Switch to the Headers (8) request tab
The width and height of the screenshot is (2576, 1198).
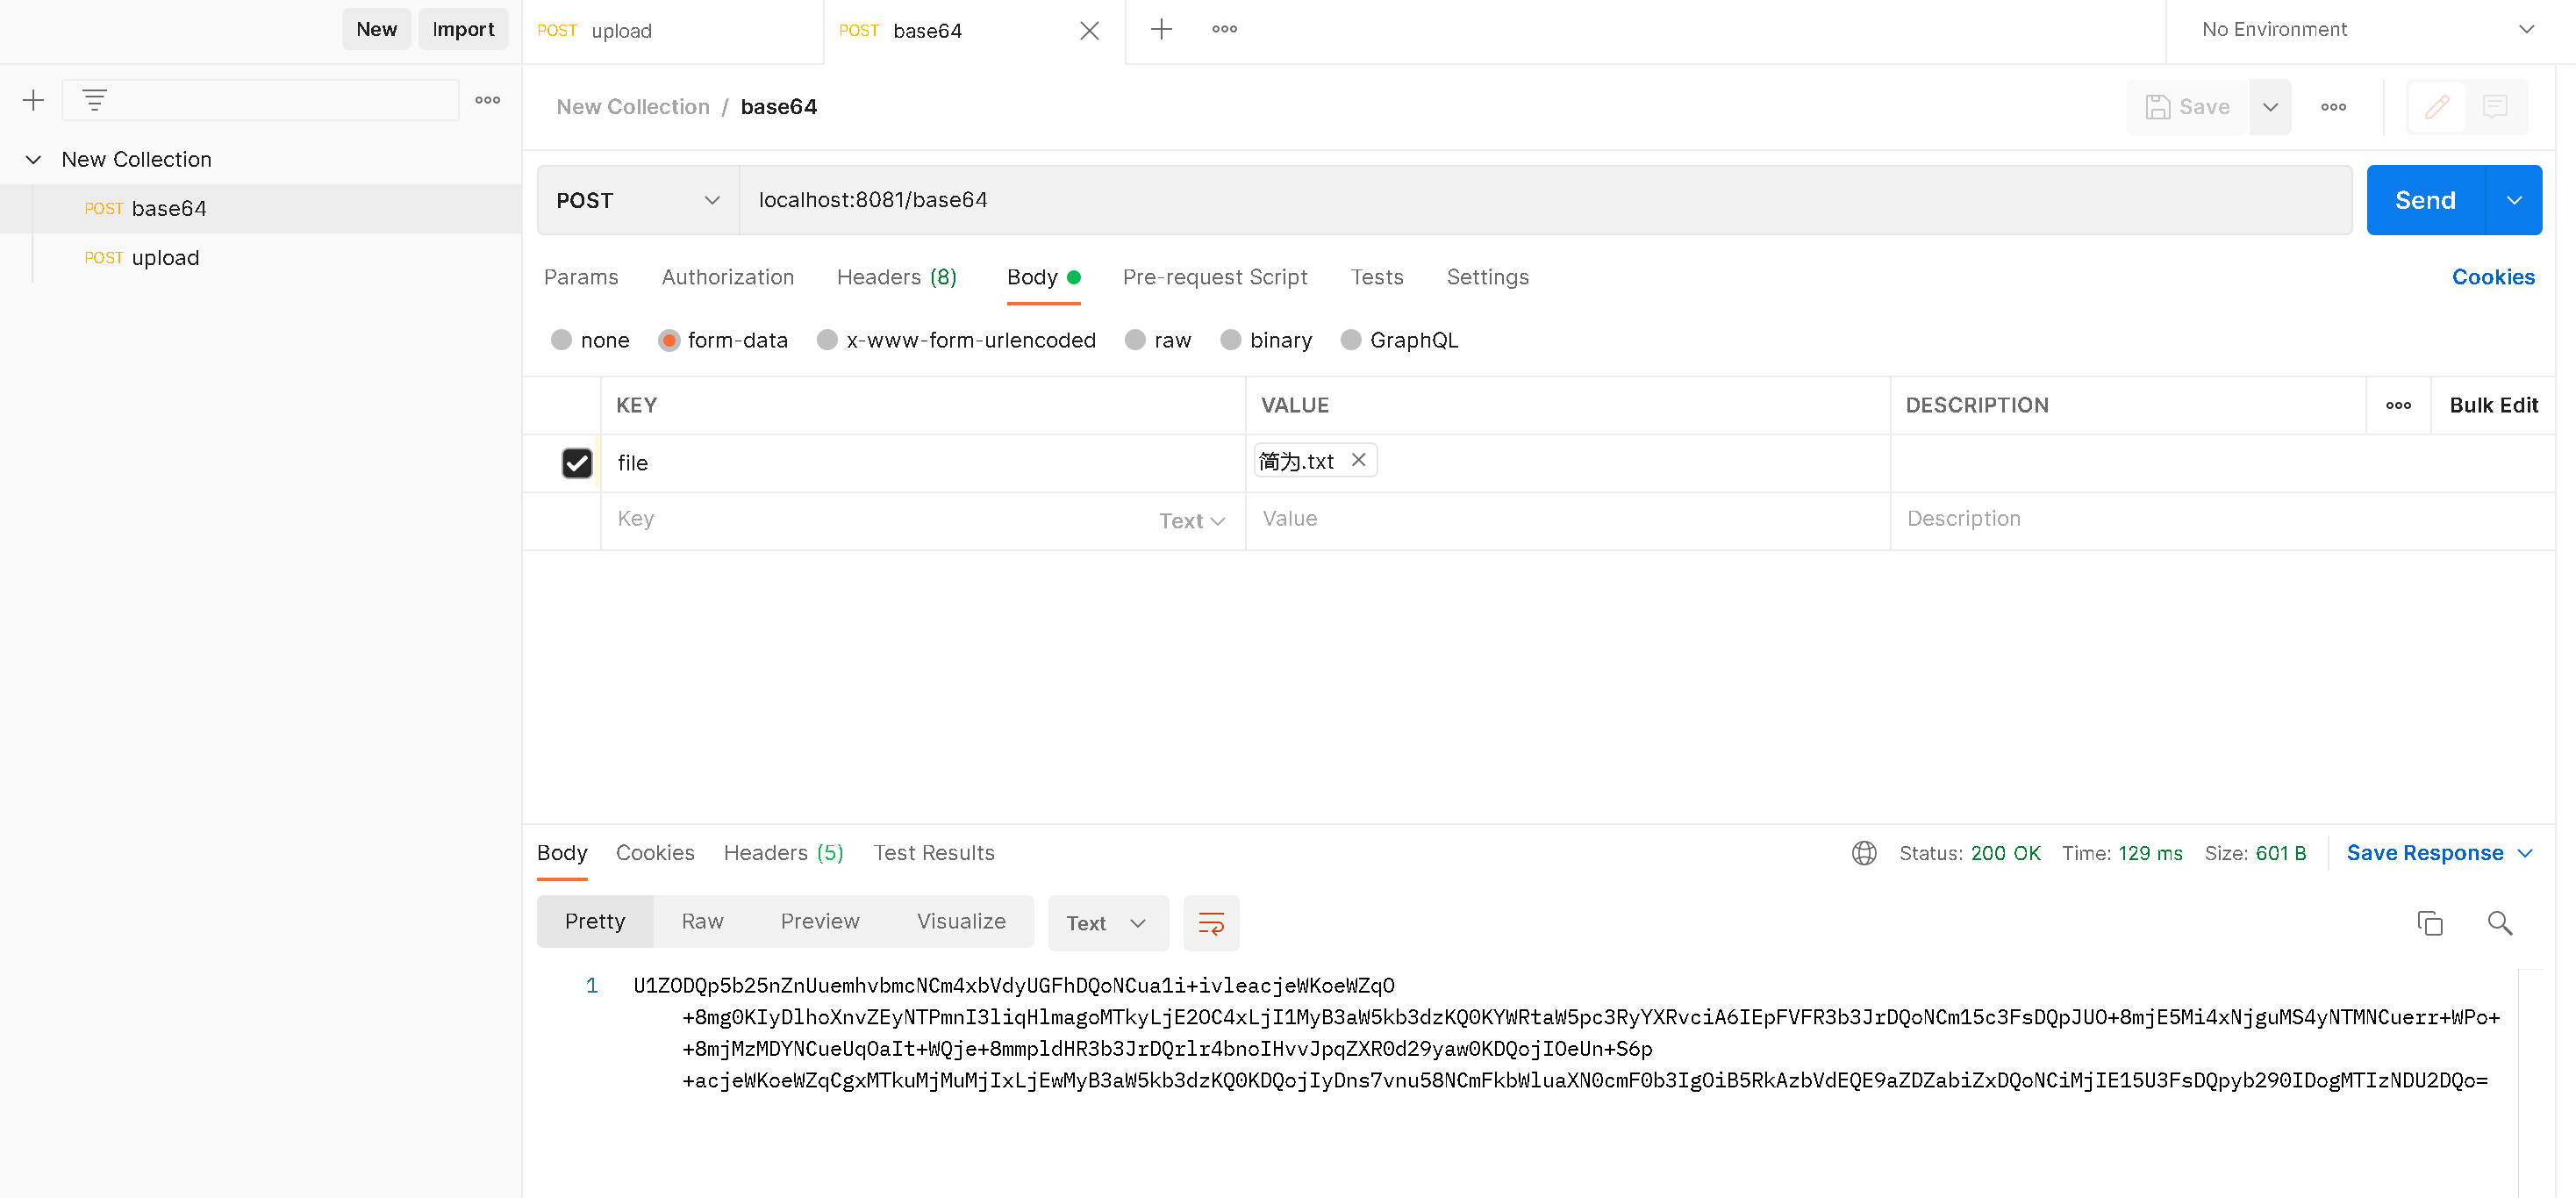click(896, 277)
